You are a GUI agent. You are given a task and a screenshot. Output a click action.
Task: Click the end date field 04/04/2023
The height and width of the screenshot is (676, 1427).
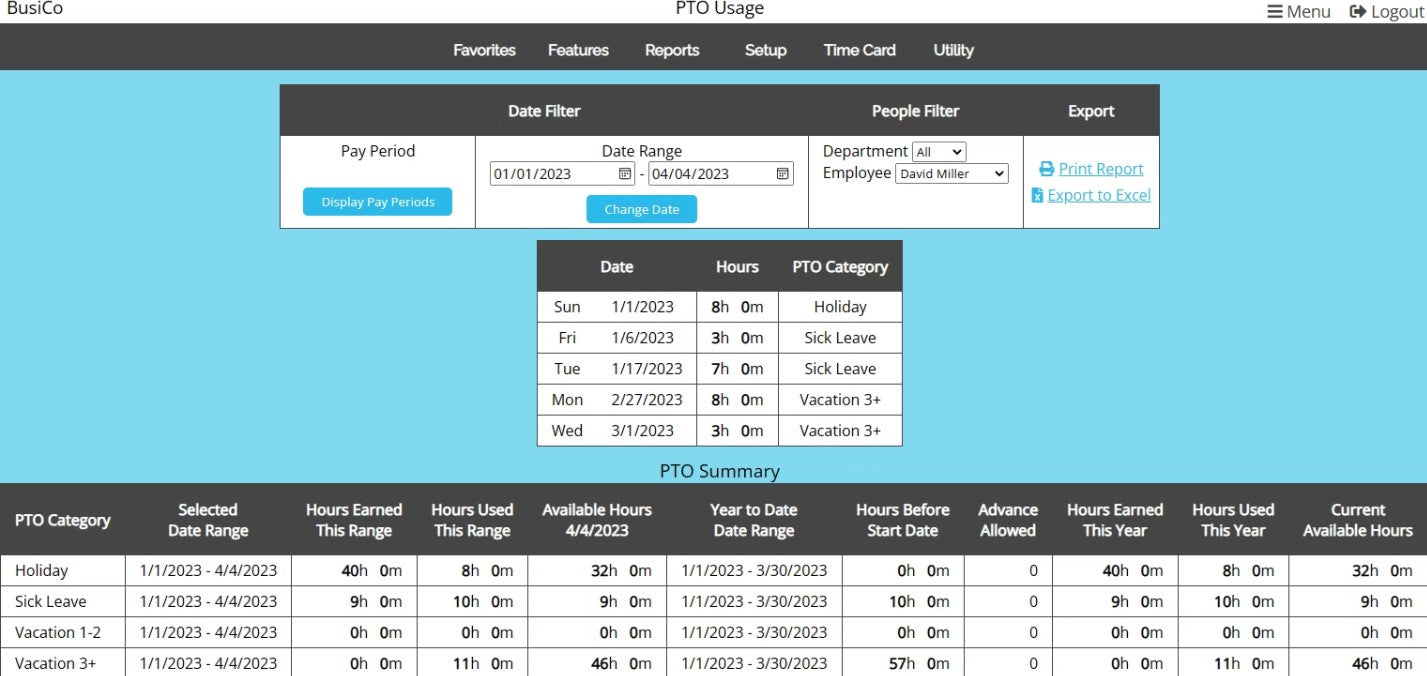coord(708,174)
